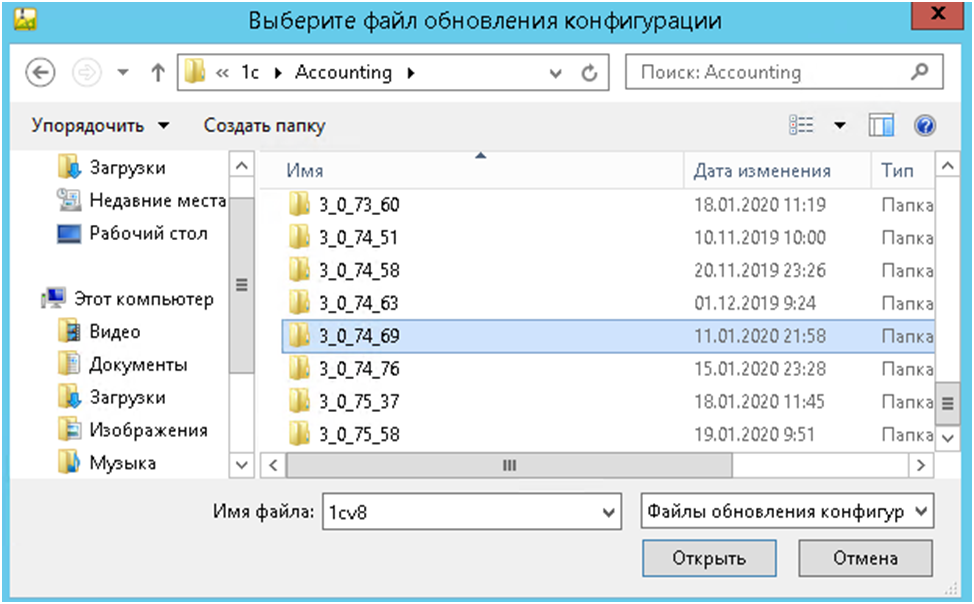
Task: Open the view options dropdown arrow
Action: pos(840,126)
